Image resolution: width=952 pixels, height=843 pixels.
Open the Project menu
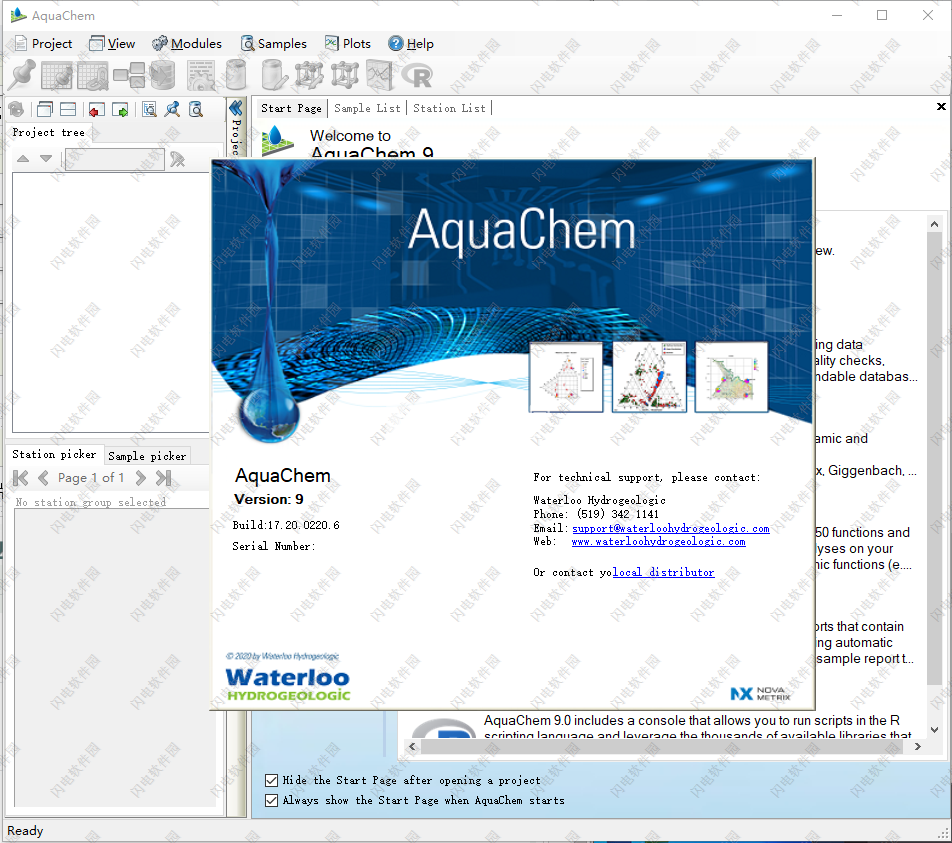pos(44,44)
